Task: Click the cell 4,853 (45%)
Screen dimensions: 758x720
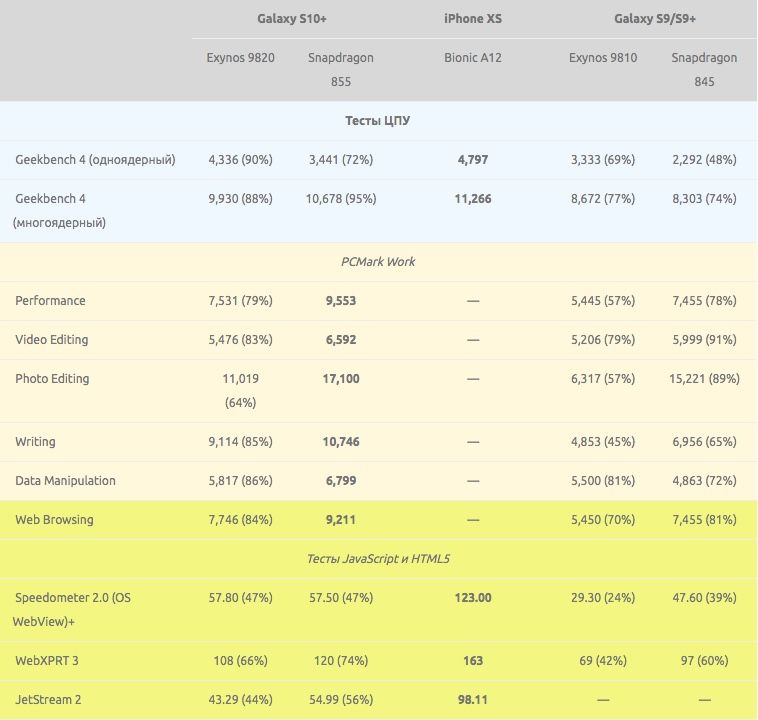Action: coord(603,442)
